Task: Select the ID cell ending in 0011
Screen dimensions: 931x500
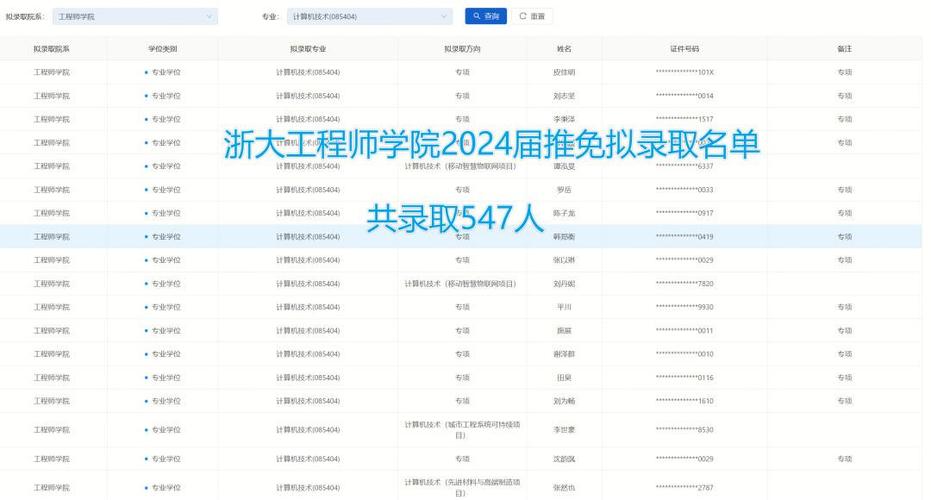Action: (685, 331)
